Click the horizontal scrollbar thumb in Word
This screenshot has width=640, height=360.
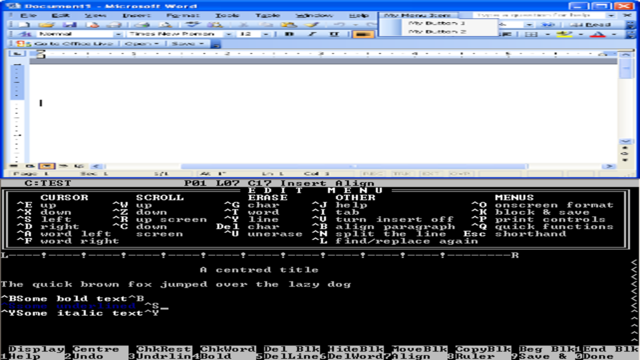click(354, 166)
